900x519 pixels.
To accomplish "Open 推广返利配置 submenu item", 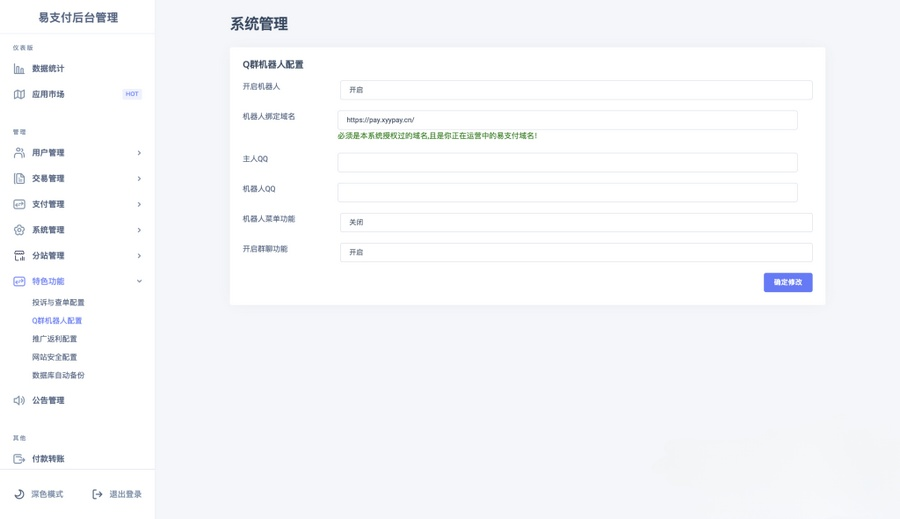I will pos(55,339).
